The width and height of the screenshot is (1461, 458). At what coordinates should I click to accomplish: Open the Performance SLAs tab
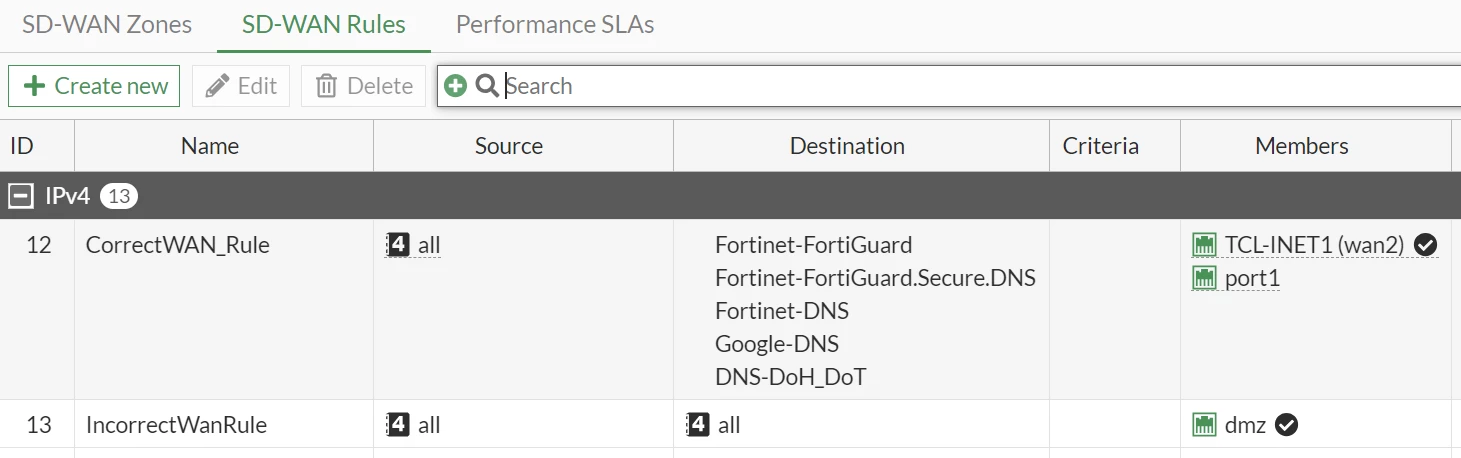click(555, 25)
